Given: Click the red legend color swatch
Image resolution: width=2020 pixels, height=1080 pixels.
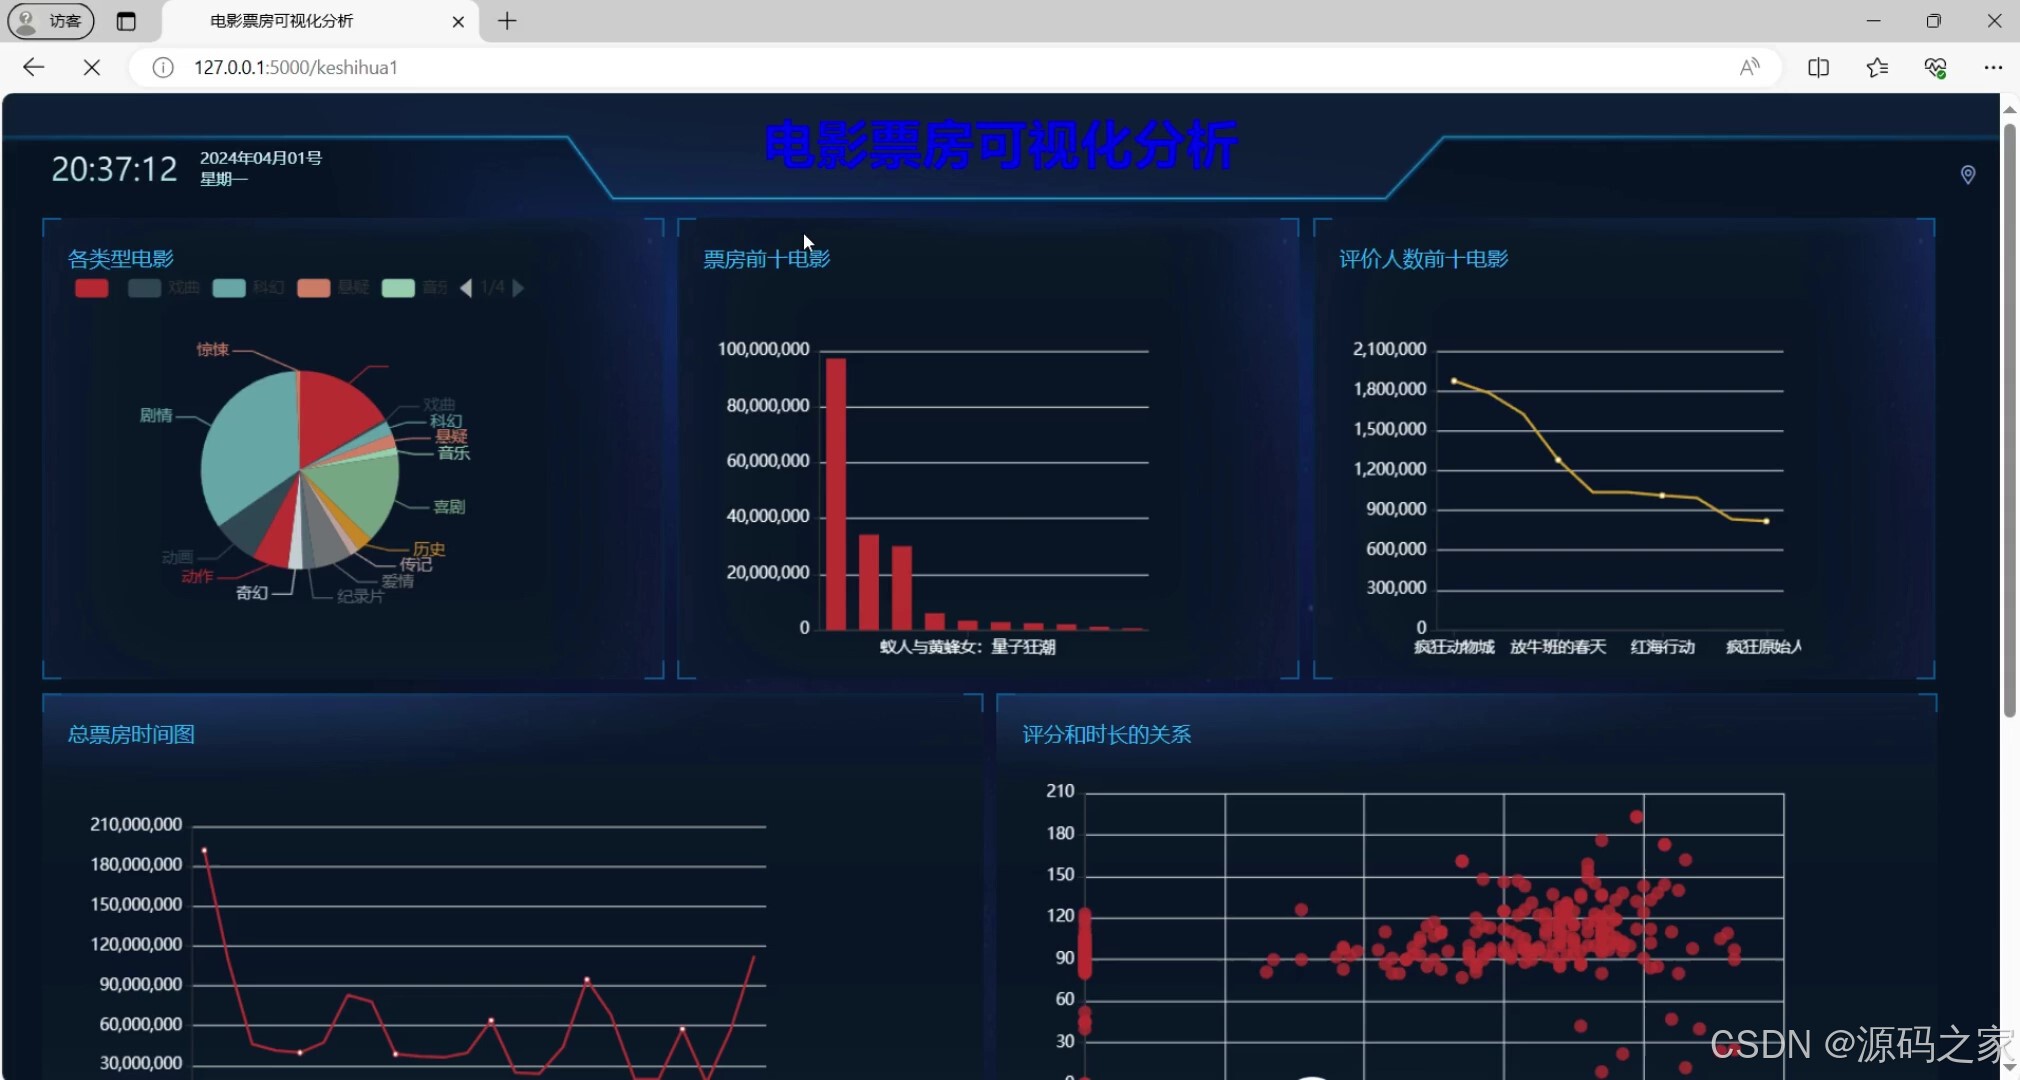Looking at the screenshot, I should point(92,288).
